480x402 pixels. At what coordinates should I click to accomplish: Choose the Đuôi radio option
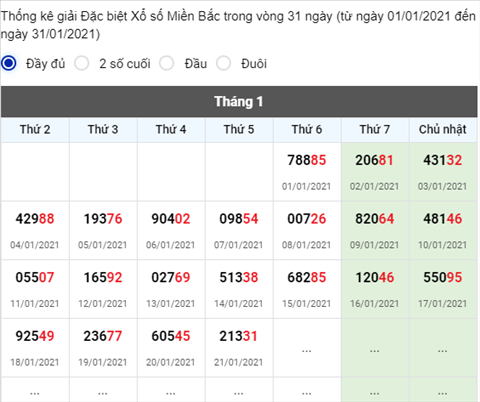(x=223, y=63)
